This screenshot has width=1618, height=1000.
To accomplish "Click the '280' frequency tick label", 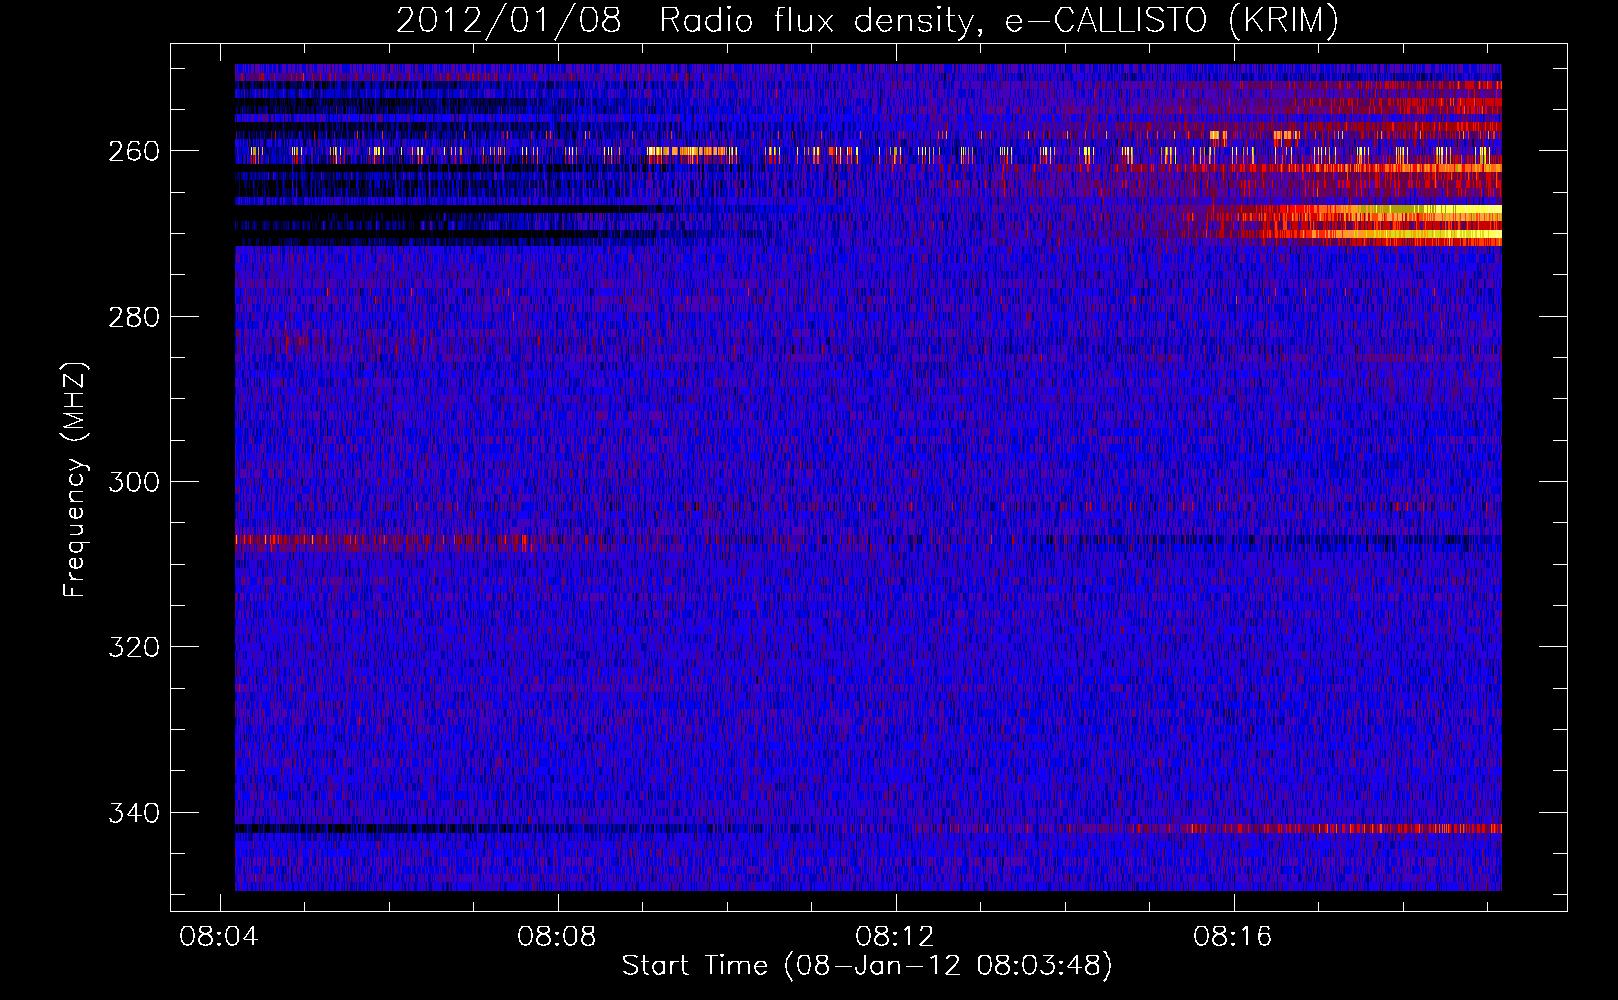I will (133, 317).
